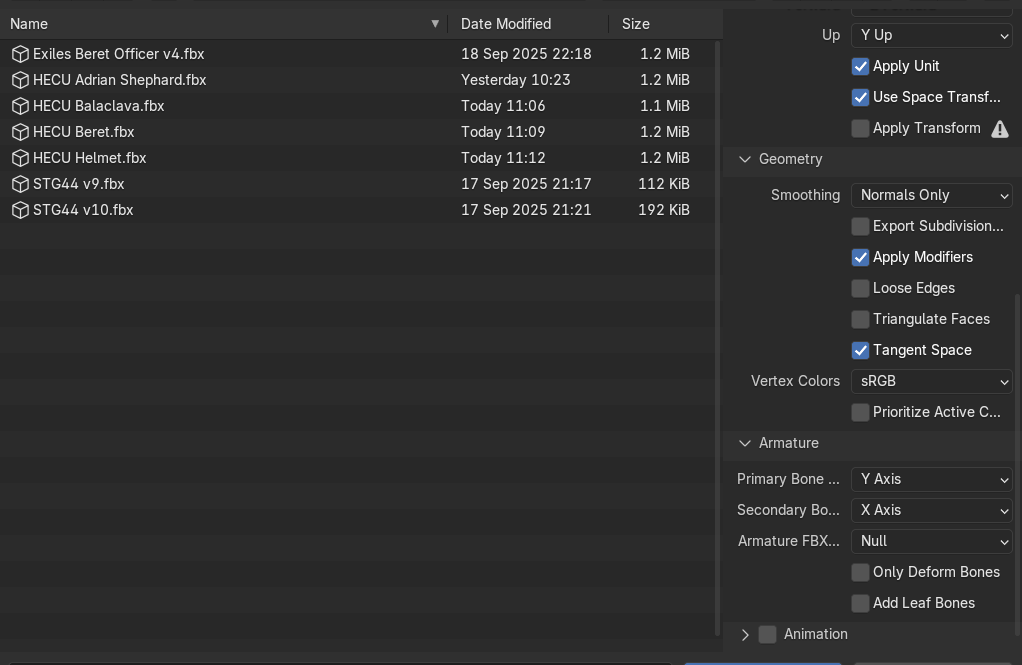Screen dimensions: 1022x665
Task: Sort files by Size column
Action: (665, 24)
